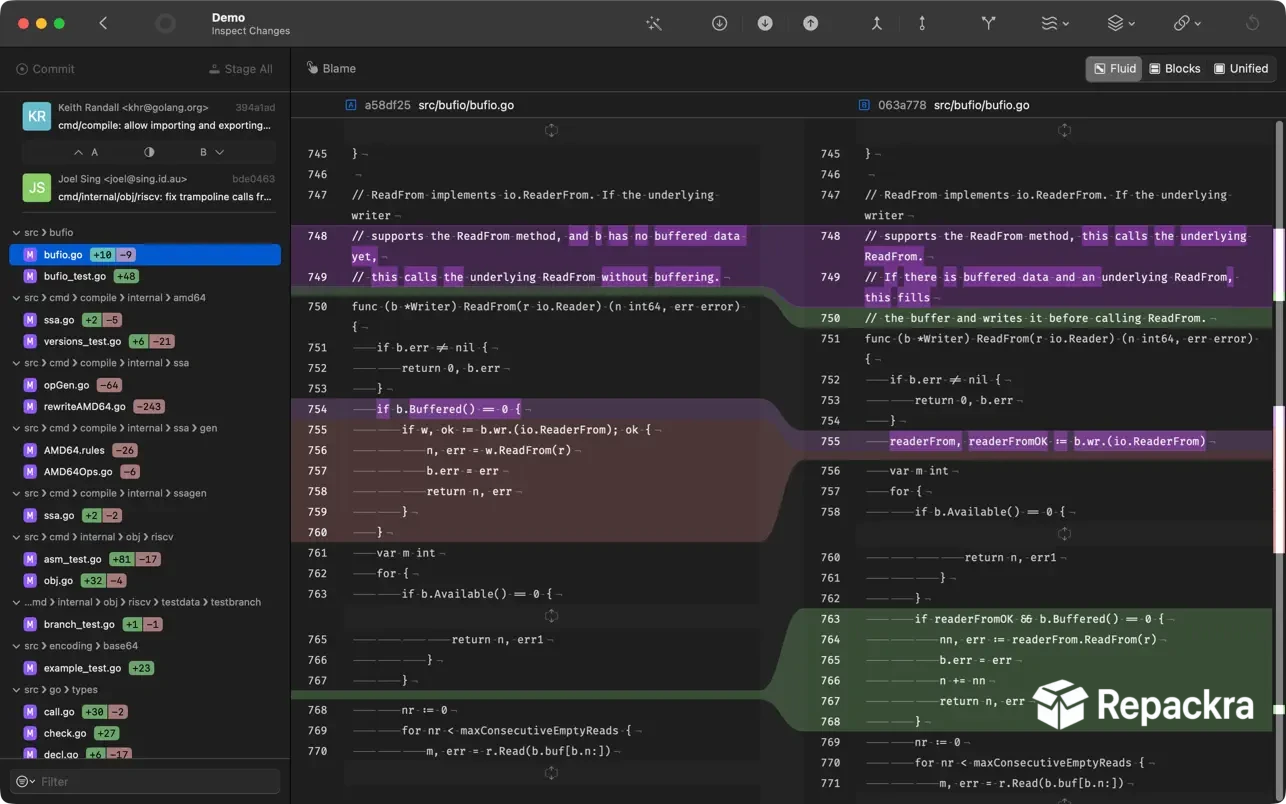The image size is (1286, 804).
Task: Collapse the src > cmd > compile > internal > amd64 group
Action: [16, 297]
